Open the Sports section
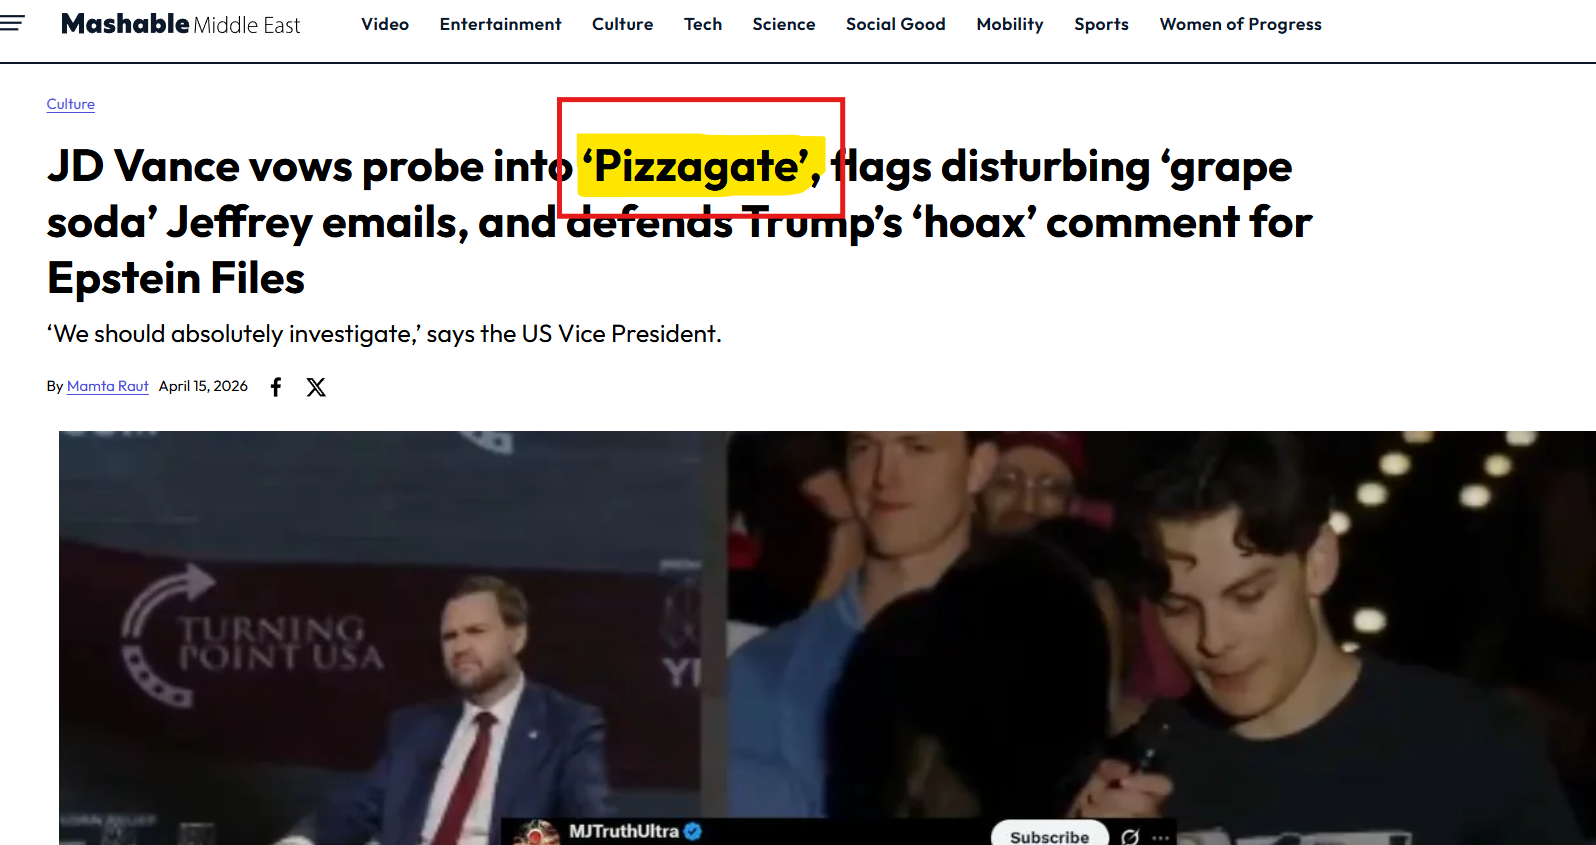This screenshot has width=1596, height=845. tap(1101, 24)
